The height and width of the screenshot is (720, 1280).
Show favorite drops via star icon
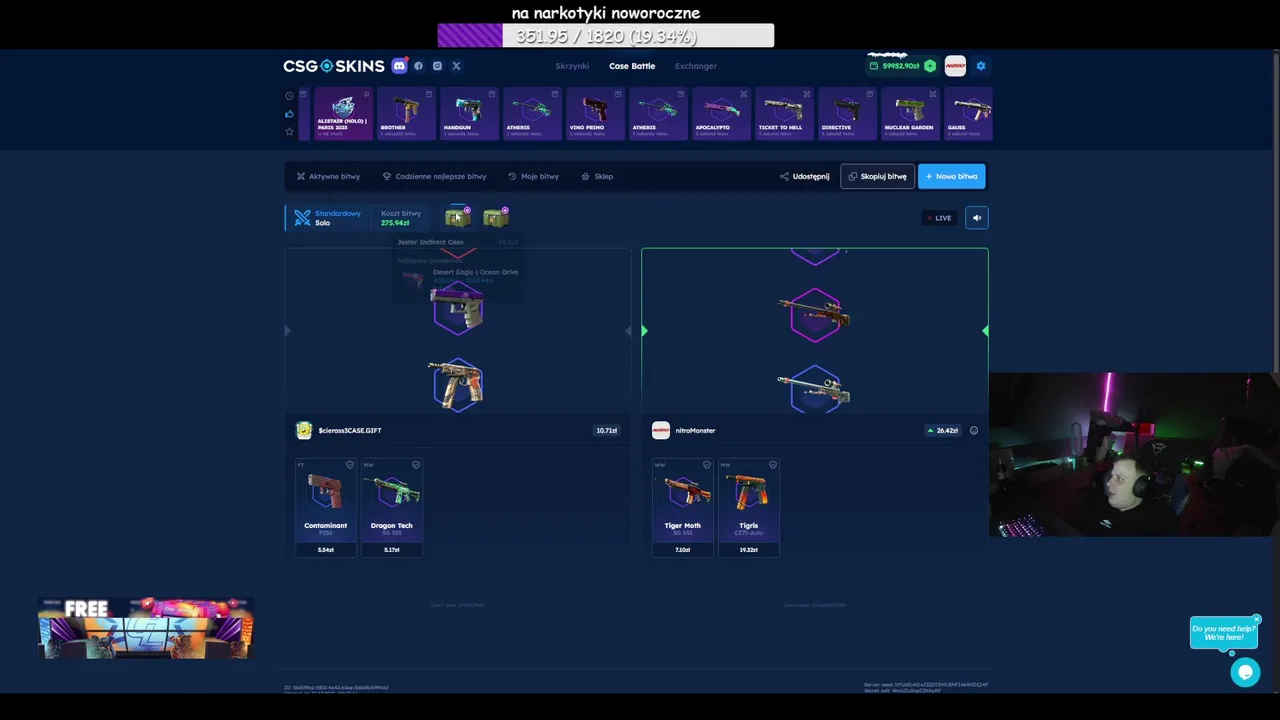289,132
